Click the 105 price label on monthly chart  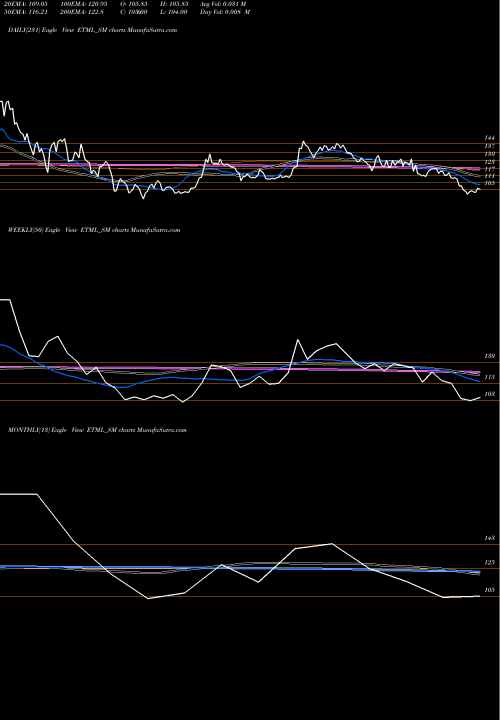[489, 590]
